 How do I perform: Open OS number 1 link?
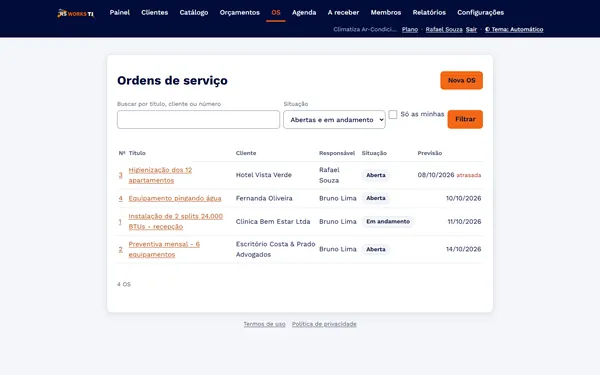tap(120, 222)
